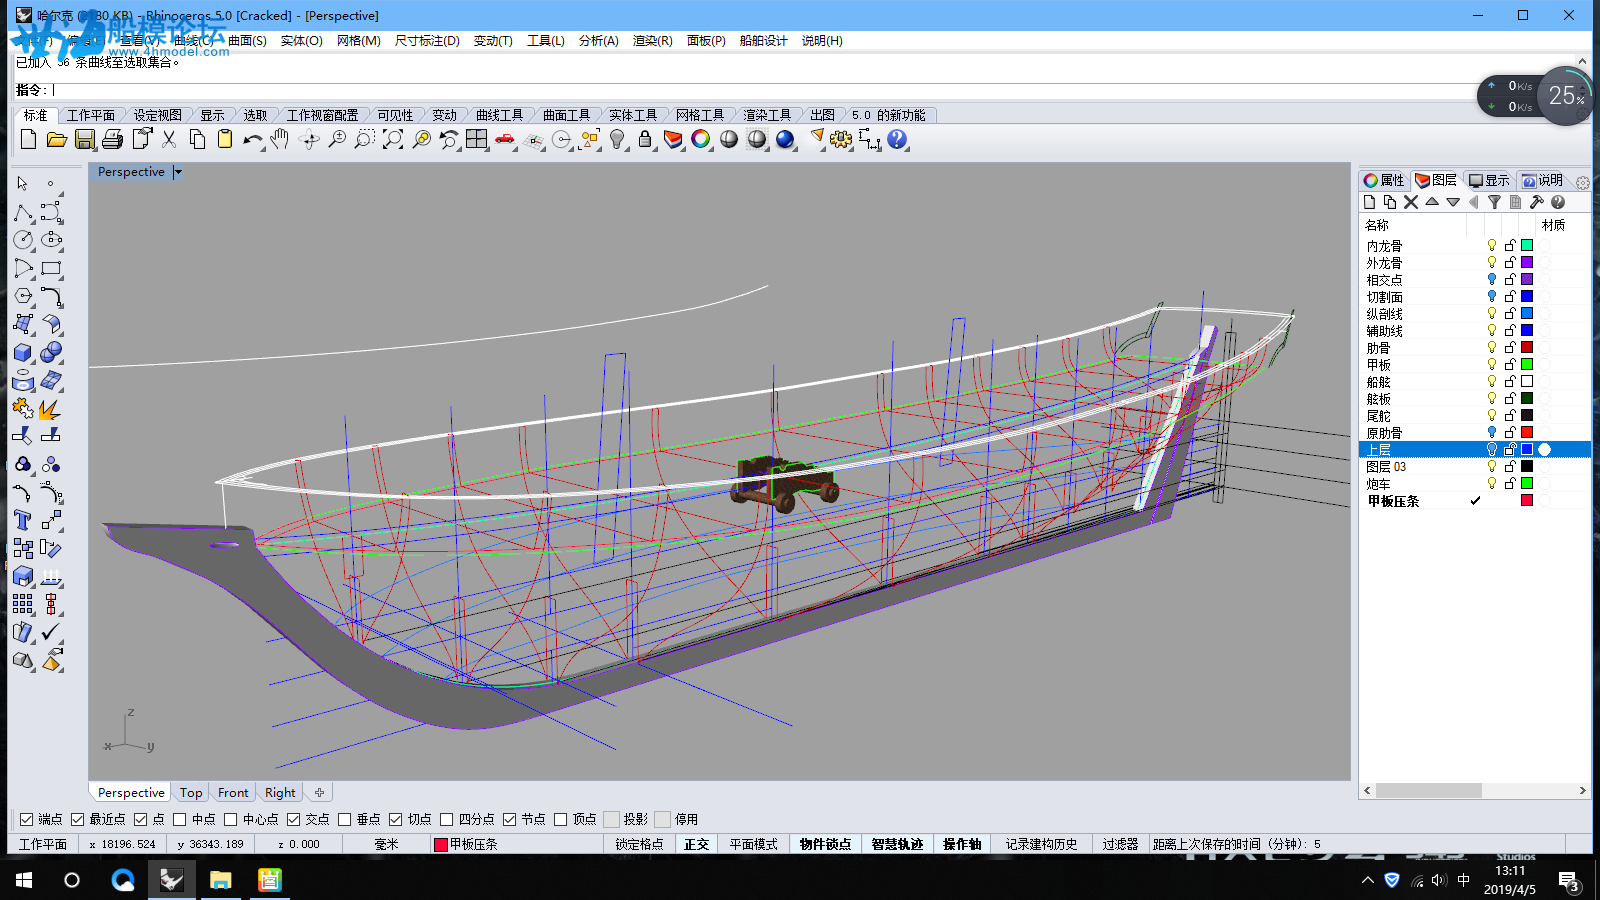Toggle 操作轴 in status bar
This screenshot has height=900, width=1600.
pos(962,844)
